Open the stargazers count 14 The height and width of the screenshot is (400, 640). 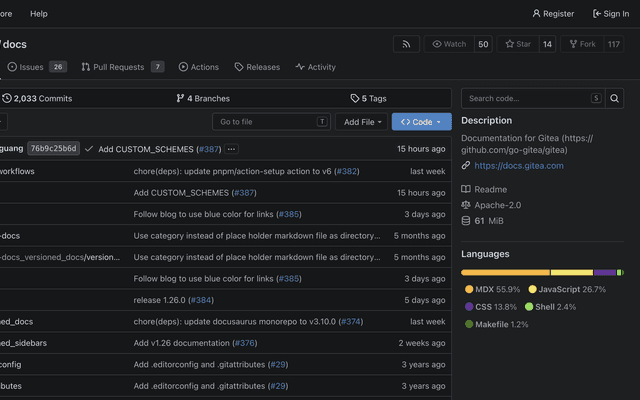(547, 44)
